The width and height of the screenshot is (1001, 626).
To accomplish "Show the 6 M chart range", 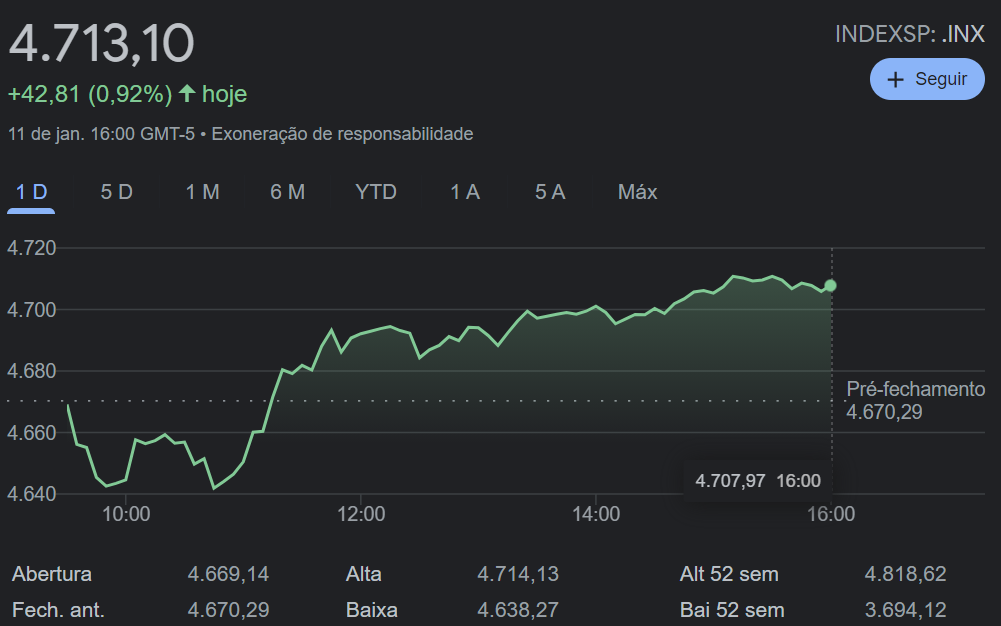I will coord(287,192).
